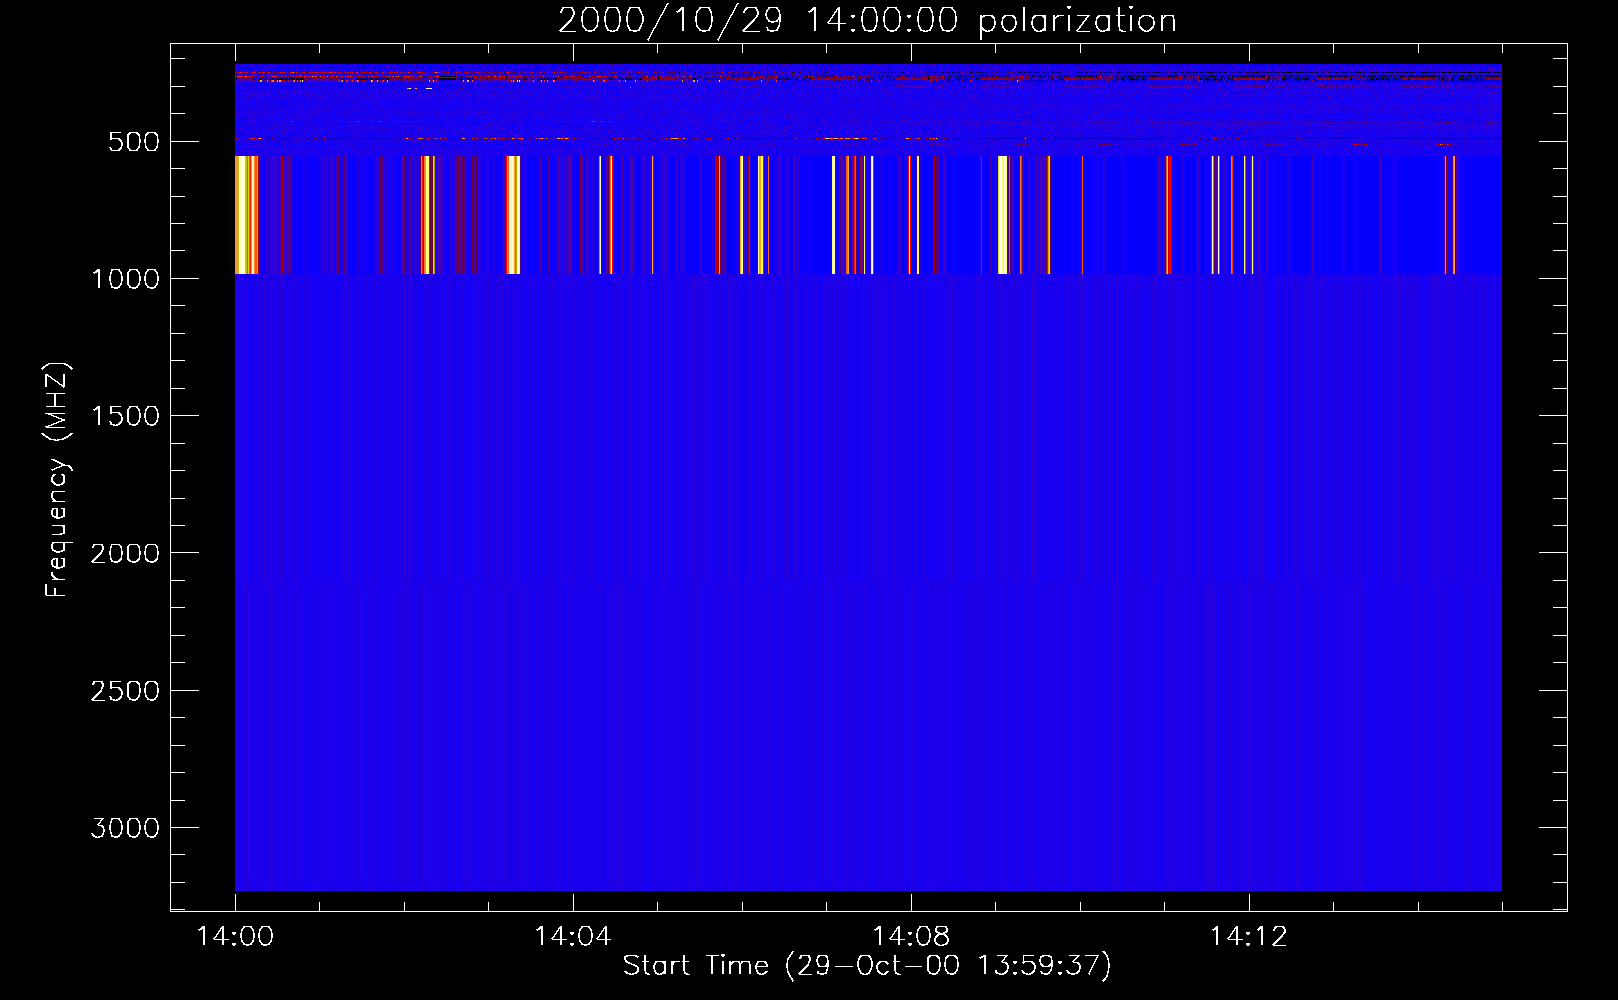
Task: Click the 1500 frequency tick label
Action: coord(125,416)
